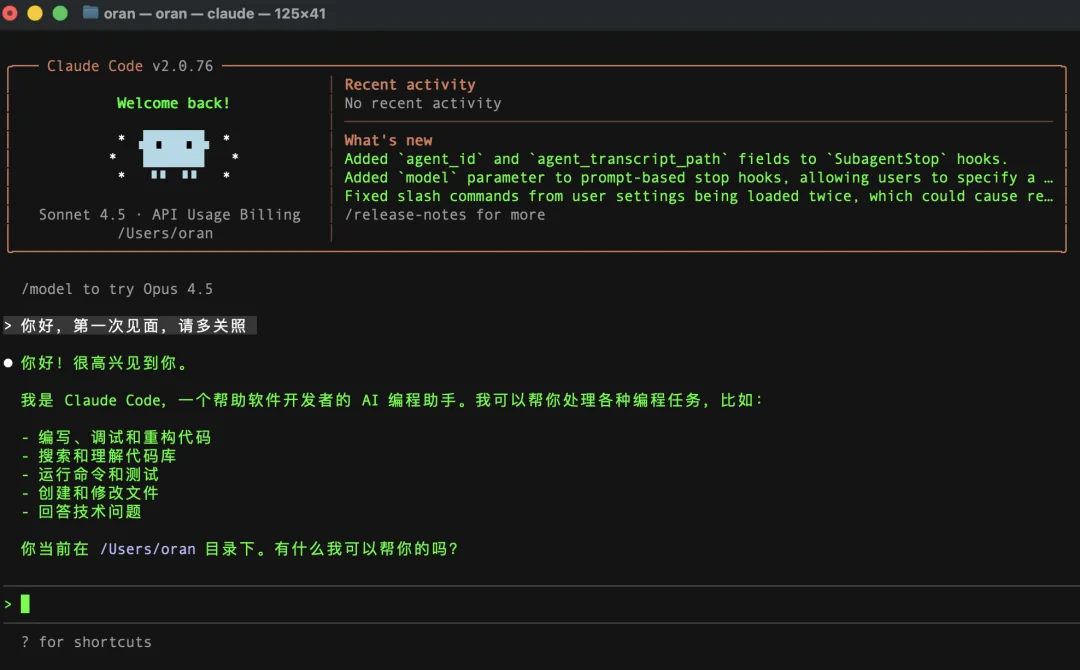
Task: Click the green block cursor in the input line
Action: 23,603
